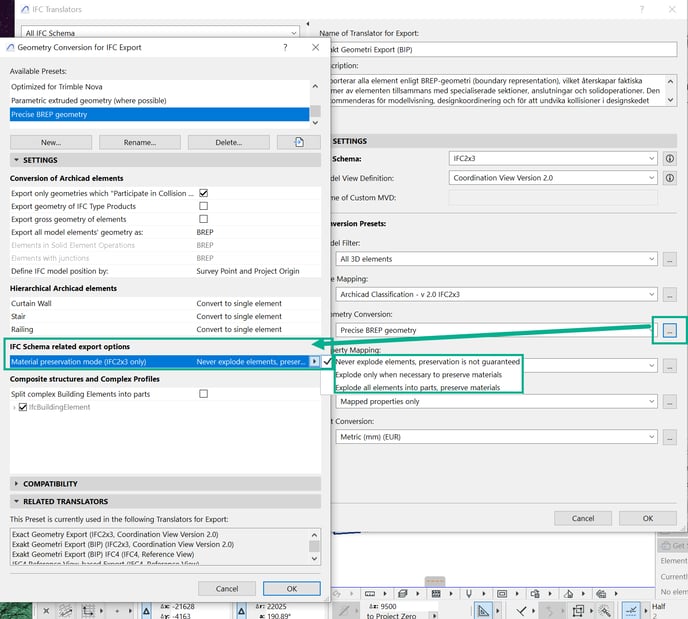
Task: Click the Survey Point and Project Origin value
Action: 248,271
